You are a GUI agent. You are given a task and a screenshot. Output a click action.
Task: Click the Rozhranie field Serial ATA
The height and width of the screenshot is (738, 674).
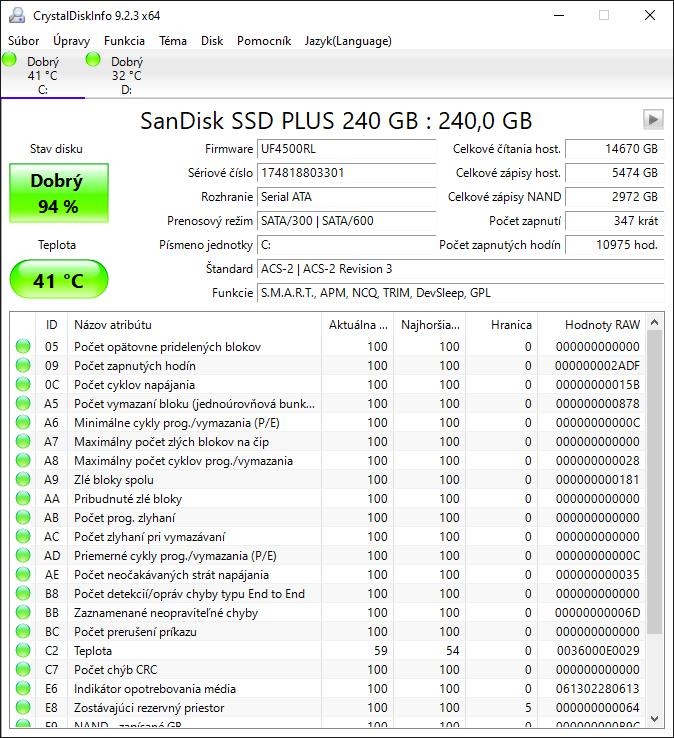[x=346, y=197]
